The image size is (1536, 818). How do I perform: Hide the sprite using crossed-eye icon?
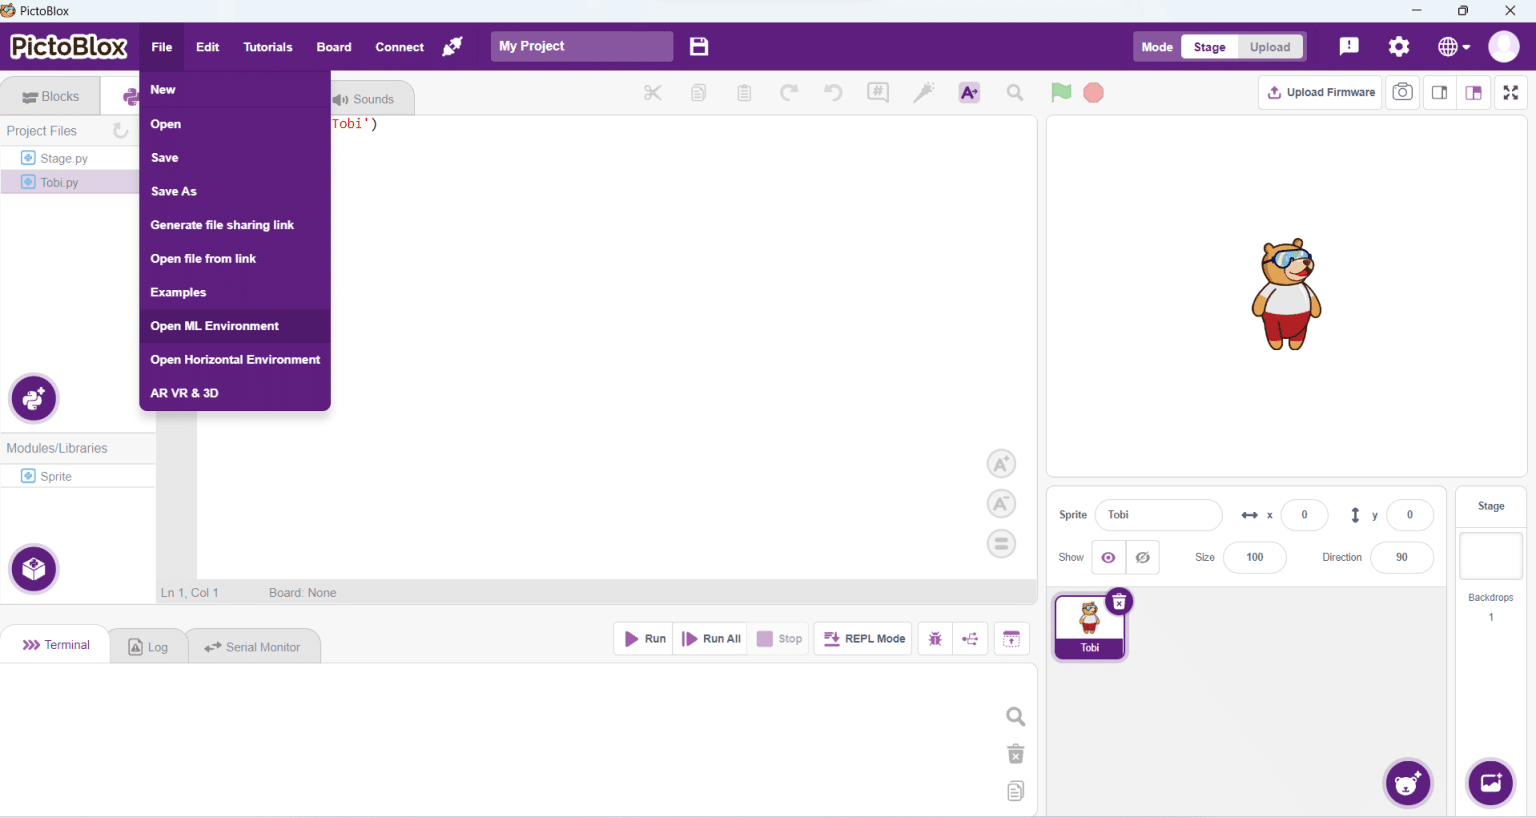pos(1142,557)
